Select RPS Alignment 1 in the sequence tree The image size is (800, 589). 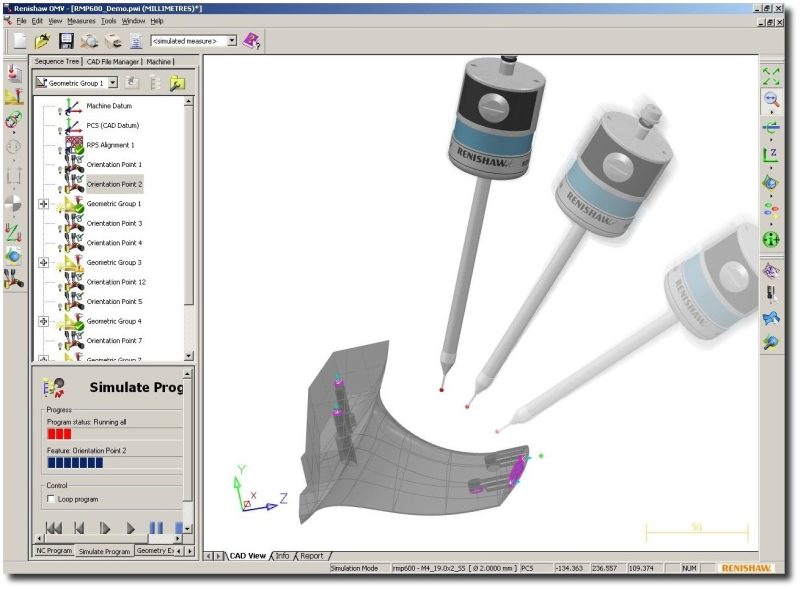point(110,145)
